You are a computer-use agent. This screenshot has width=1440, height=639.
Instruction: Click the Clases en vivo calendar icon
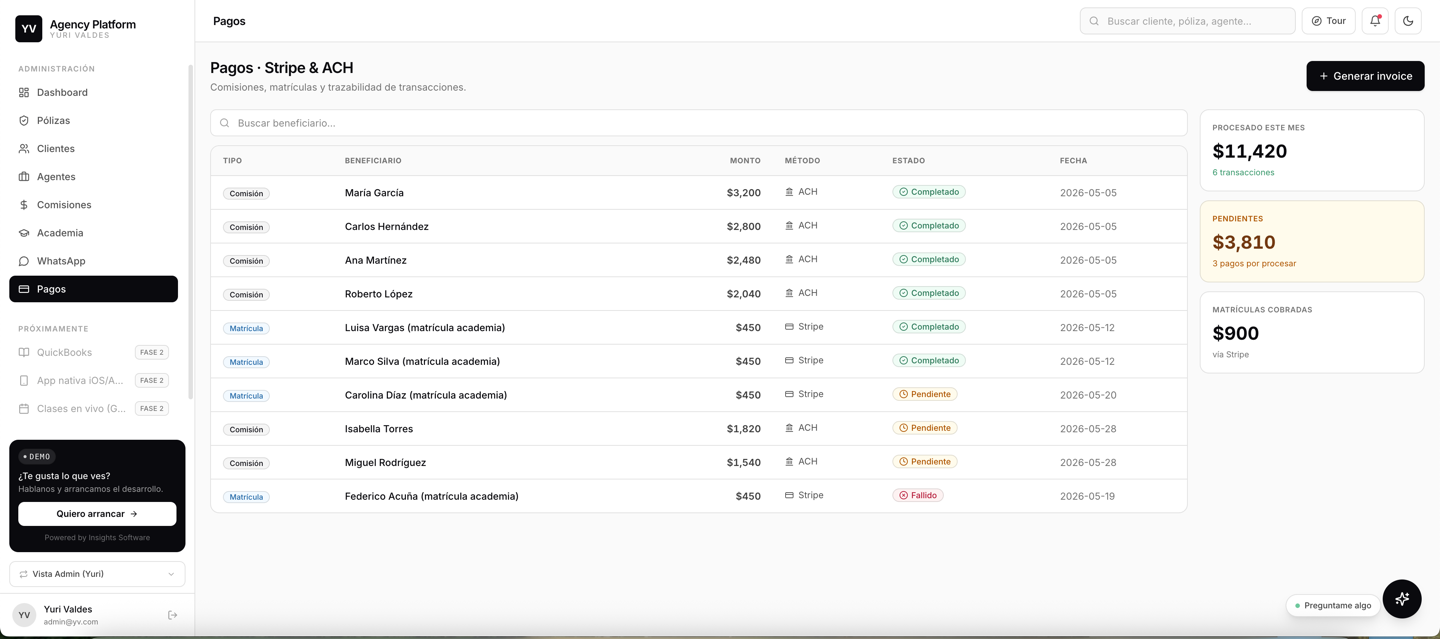pos(24,408)
